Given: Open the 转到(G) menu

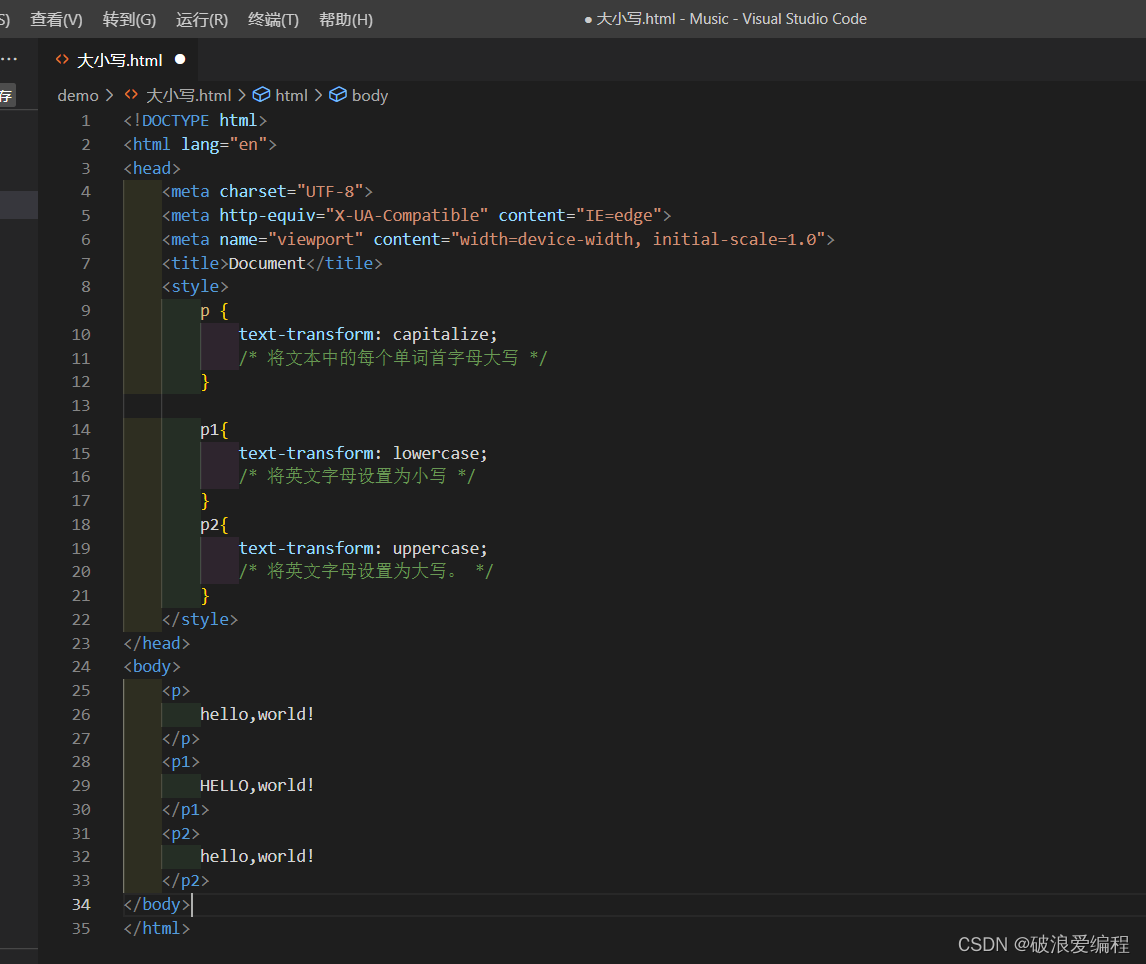Looking at the screenshot, I should 129,20.
